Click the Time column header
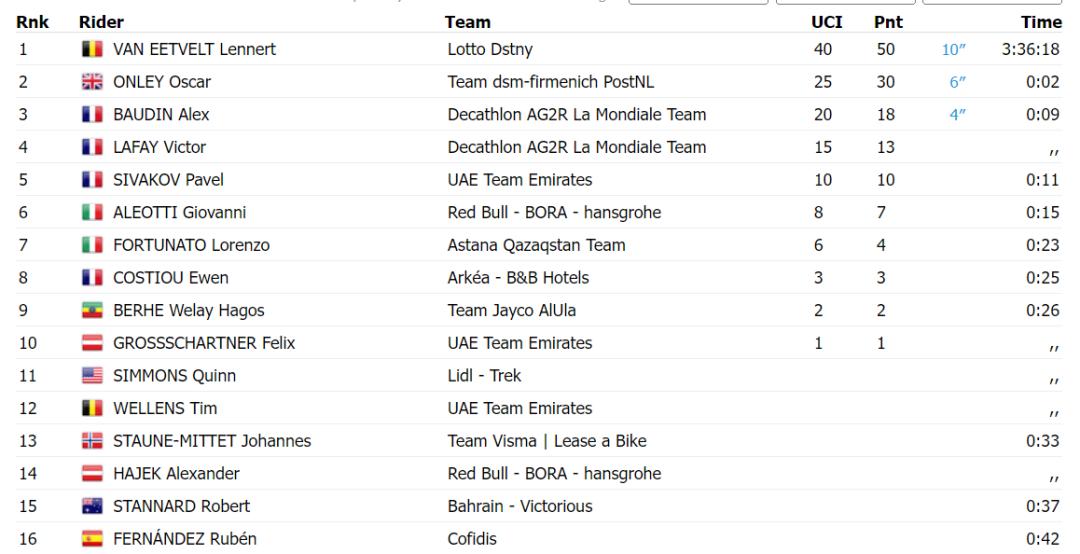 [x=1041, y=22]
